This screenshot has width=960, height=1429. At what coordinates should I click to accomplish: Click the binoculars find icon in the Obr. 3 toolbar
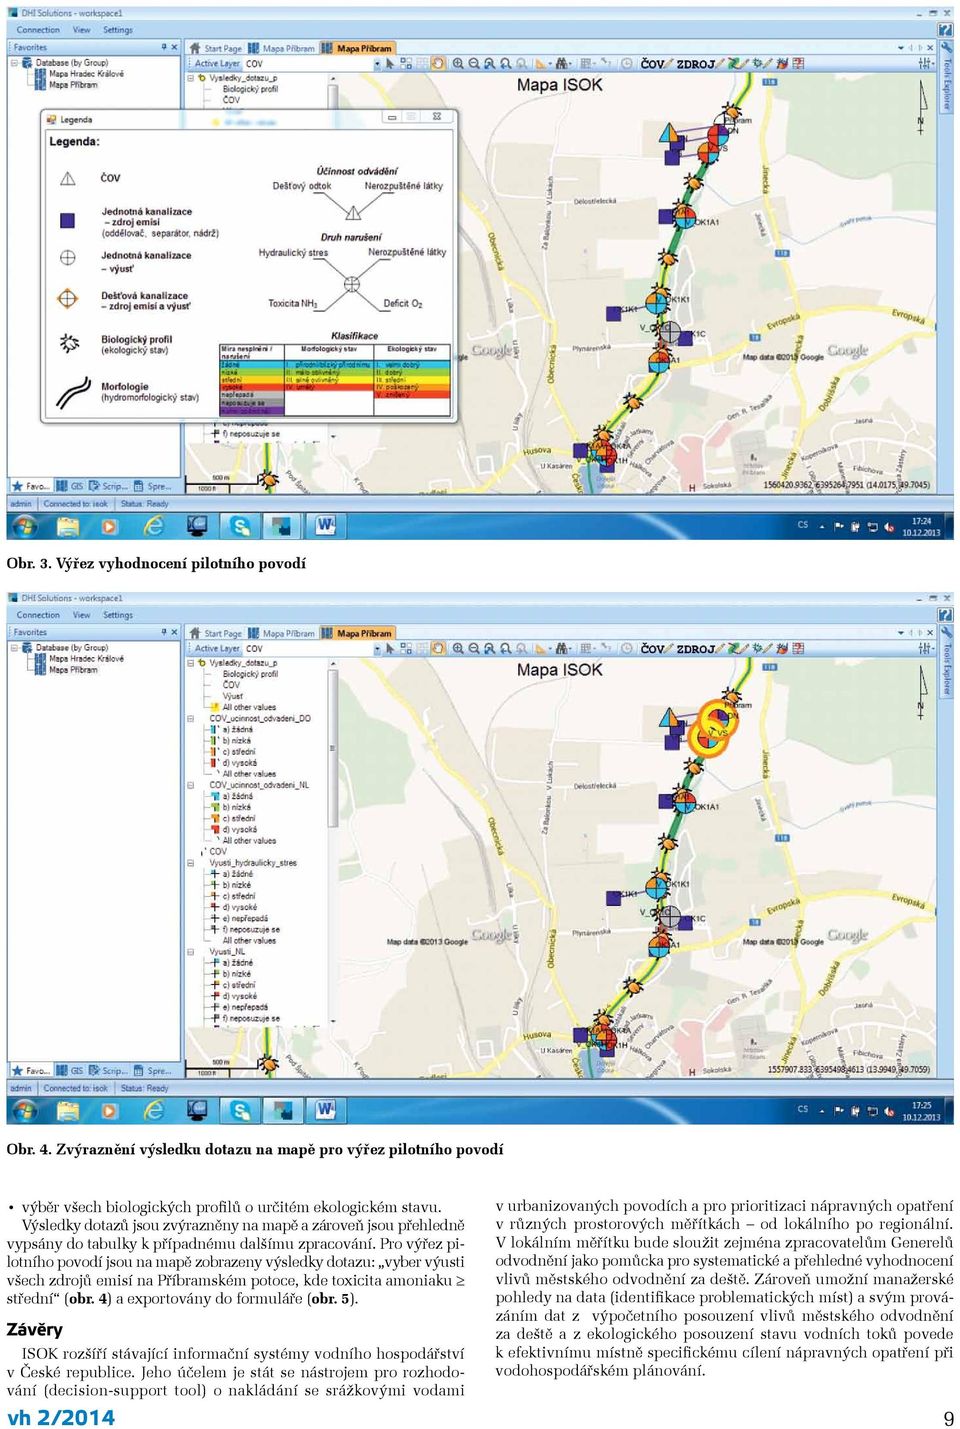(x=561, y=63)
